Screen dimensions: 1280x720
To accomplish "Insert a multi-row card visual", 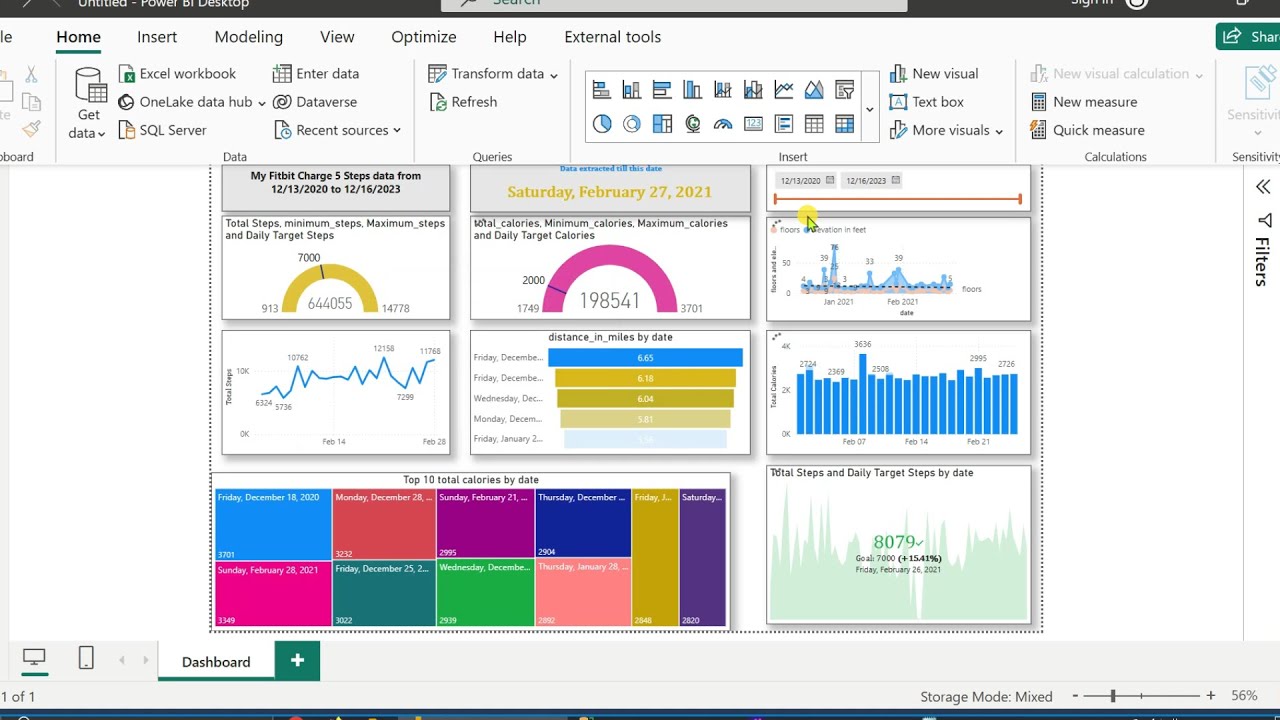I will click(x=784, y=124).
